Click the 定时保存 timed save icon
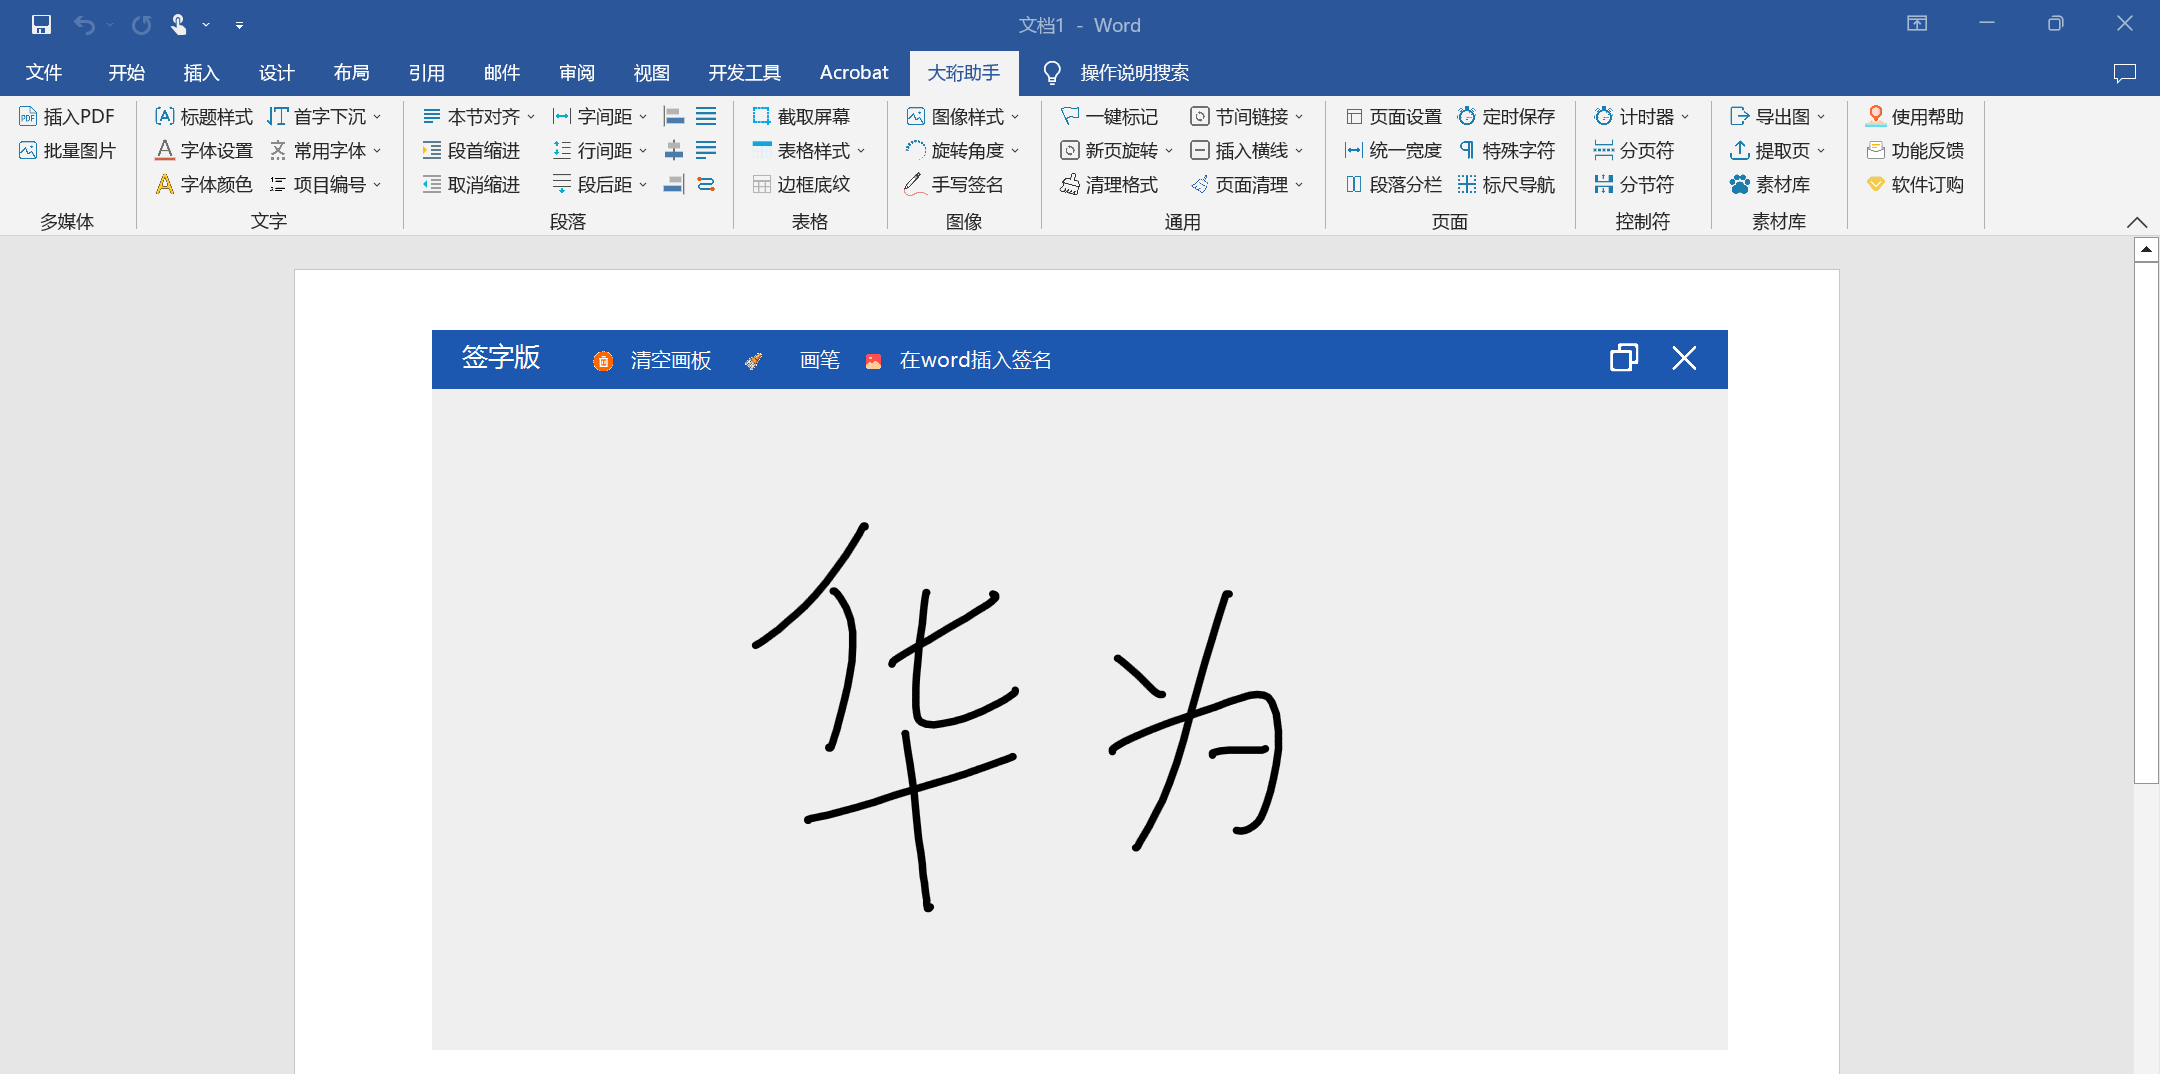The height and width of the screenshot is (1074, 2160). [x=1505, y=116]
